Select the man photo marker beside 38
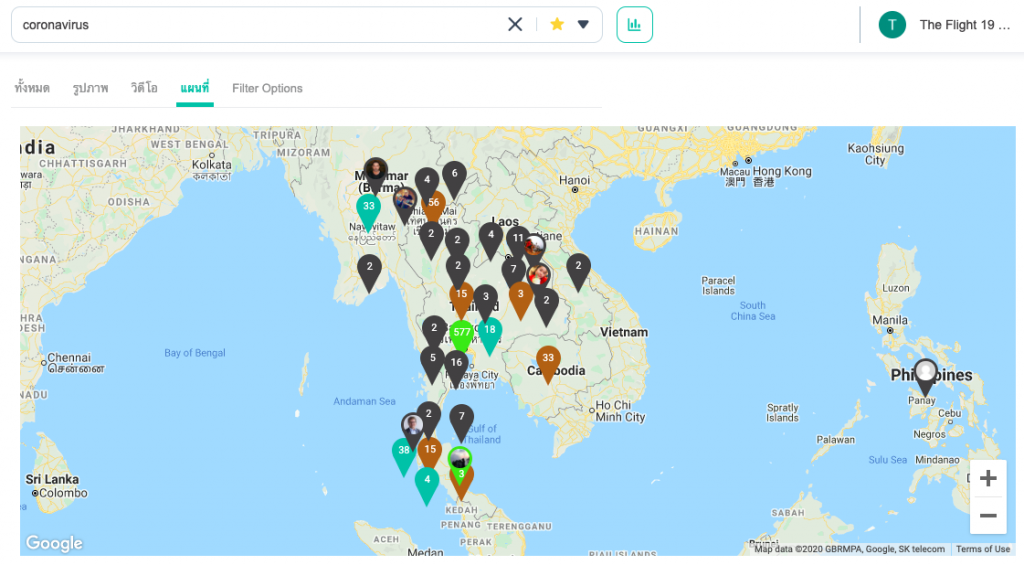This screenshot has width=1024, height=565. [412, 428]
